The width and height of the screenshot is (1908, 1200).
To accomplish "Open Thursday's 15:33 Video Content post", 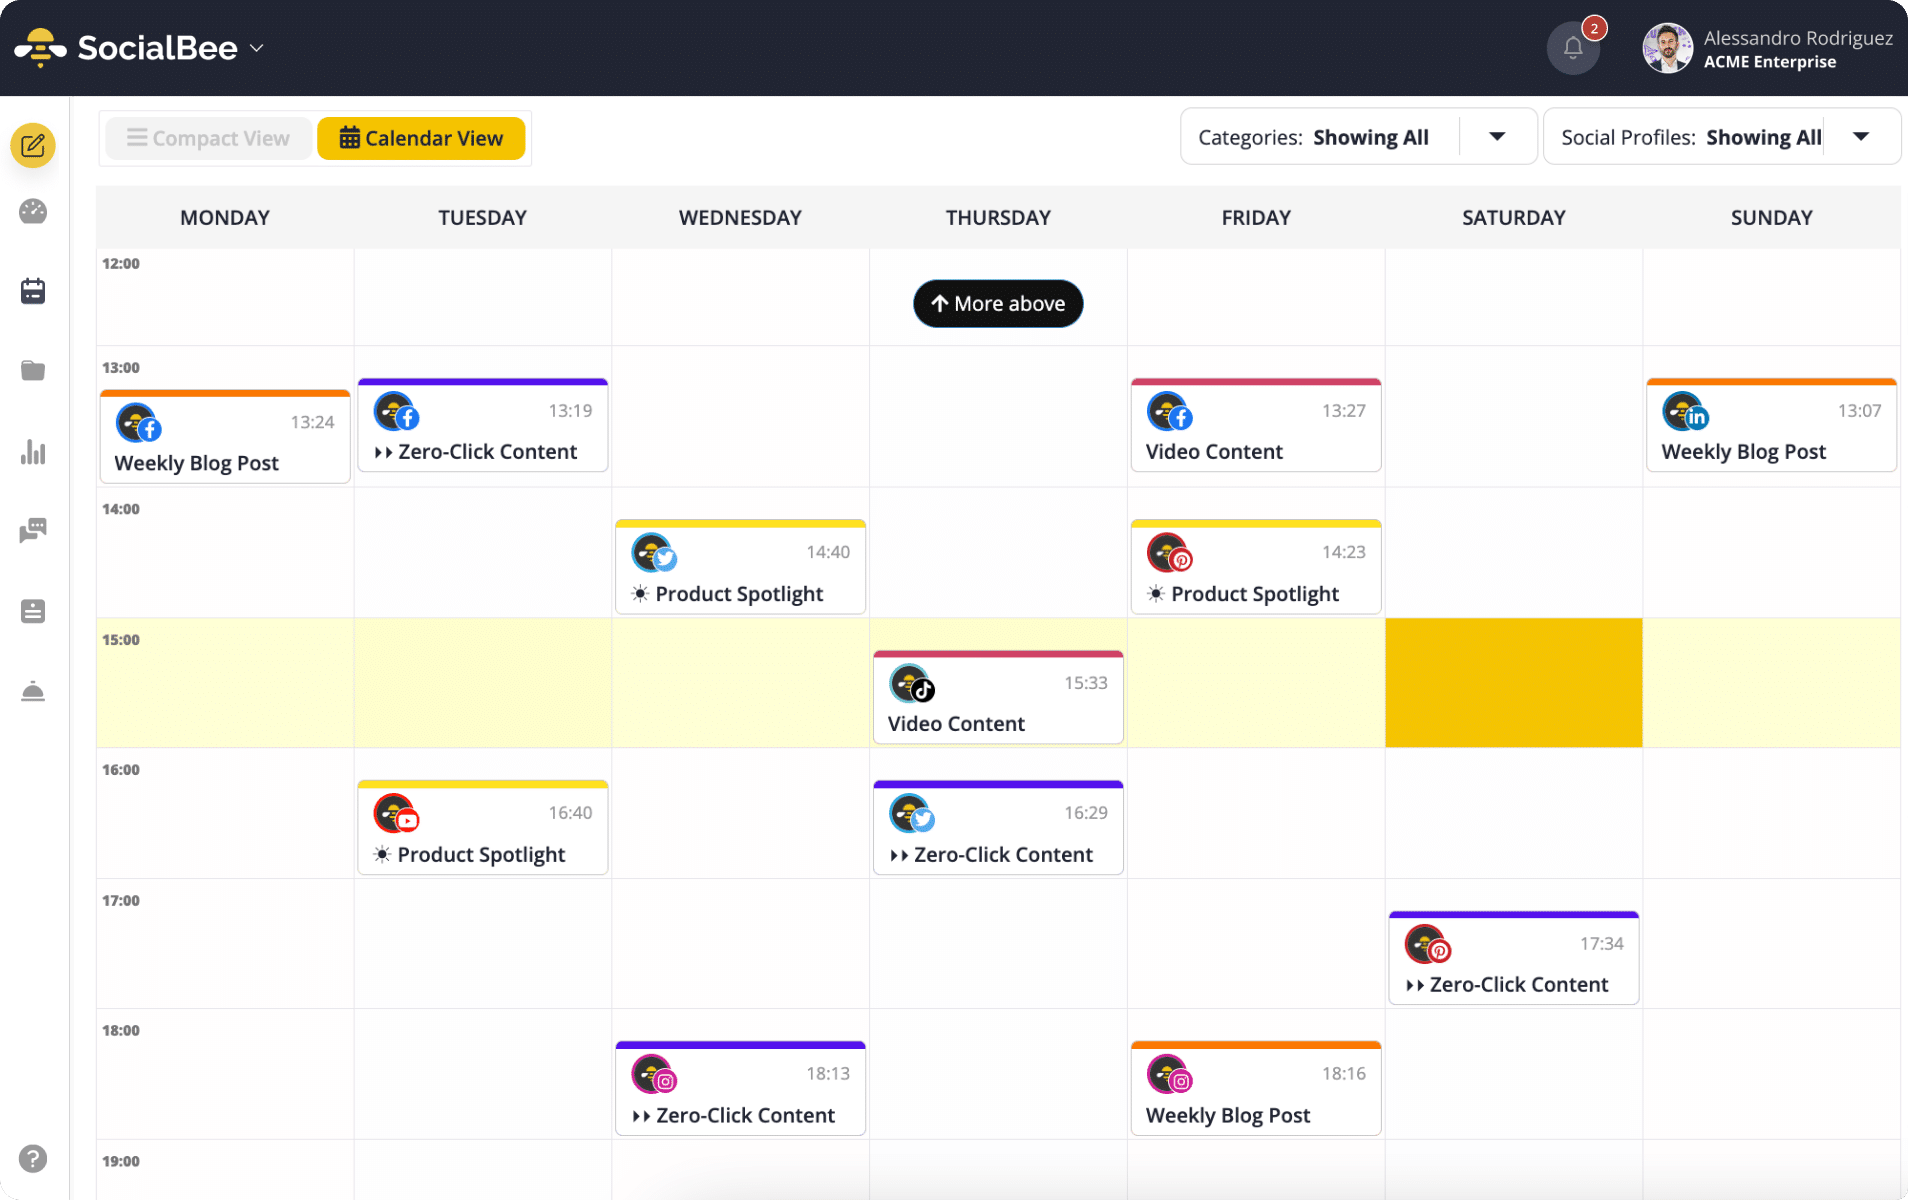I will (x=997, y=697).
